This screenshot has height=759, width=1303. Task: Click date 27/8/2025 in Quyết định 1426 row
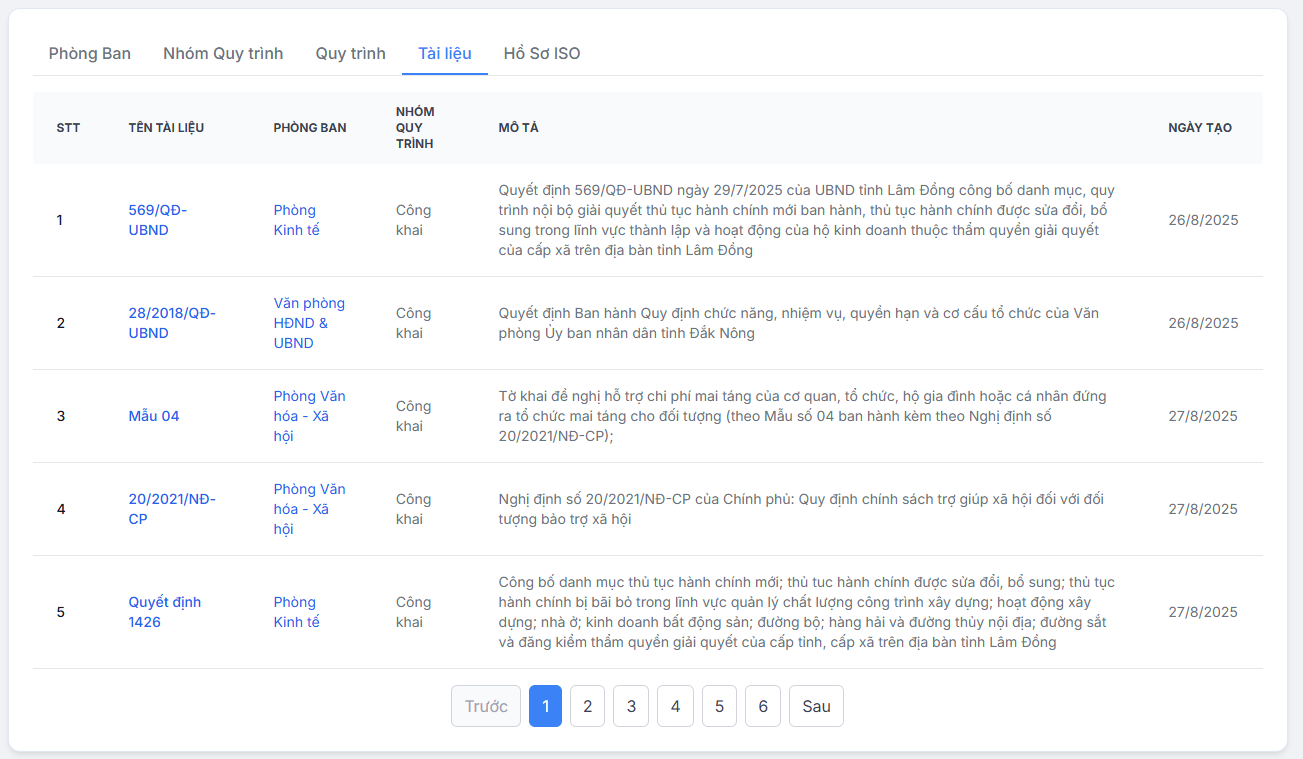(x=1203, y=612)
